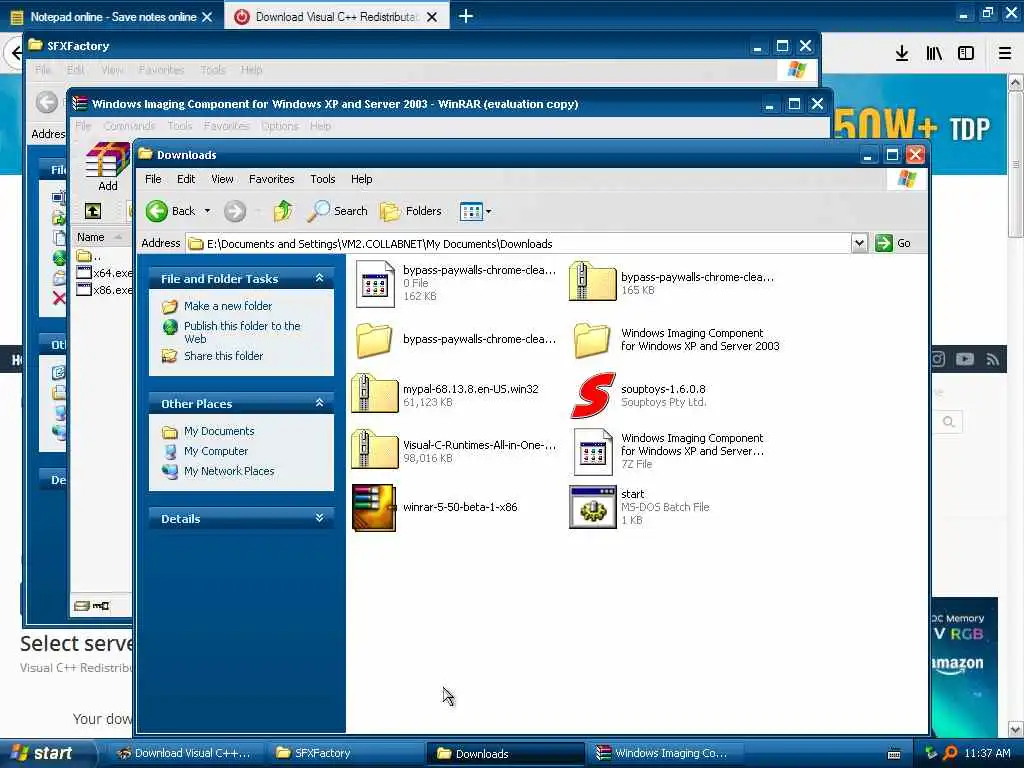Image resolution: width=1024 pixels, height=768 pixels.
Task: Click x86.exe in WinRAR file list
Action: coord(105,290)
